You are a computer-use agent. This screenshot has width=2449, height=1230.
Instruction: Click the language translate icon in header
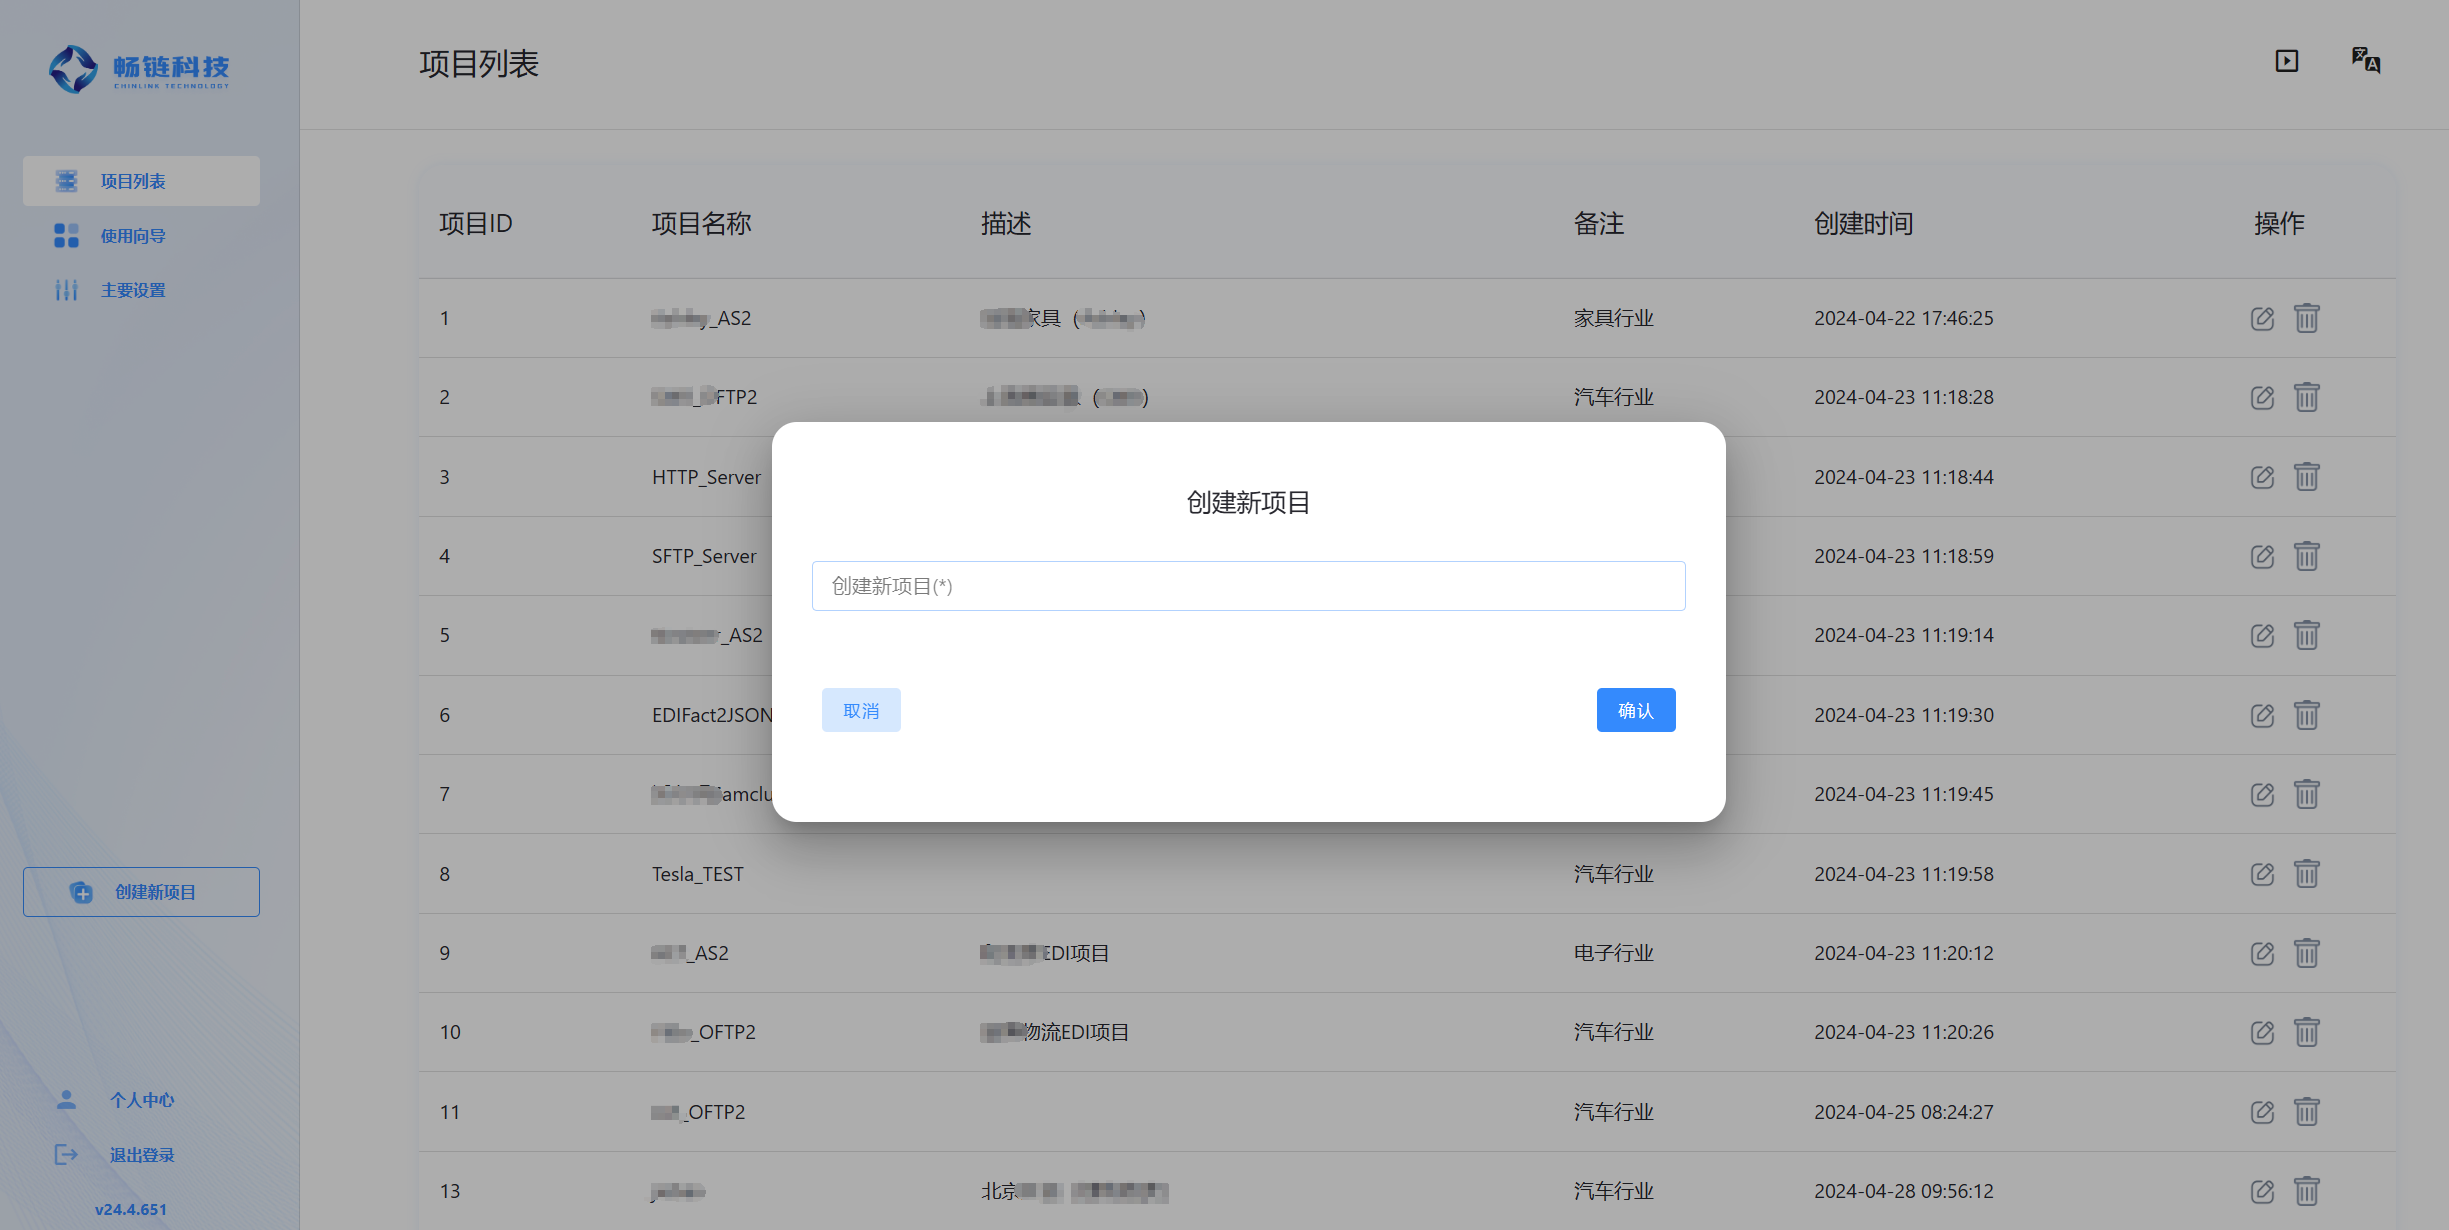[2365, 61]
